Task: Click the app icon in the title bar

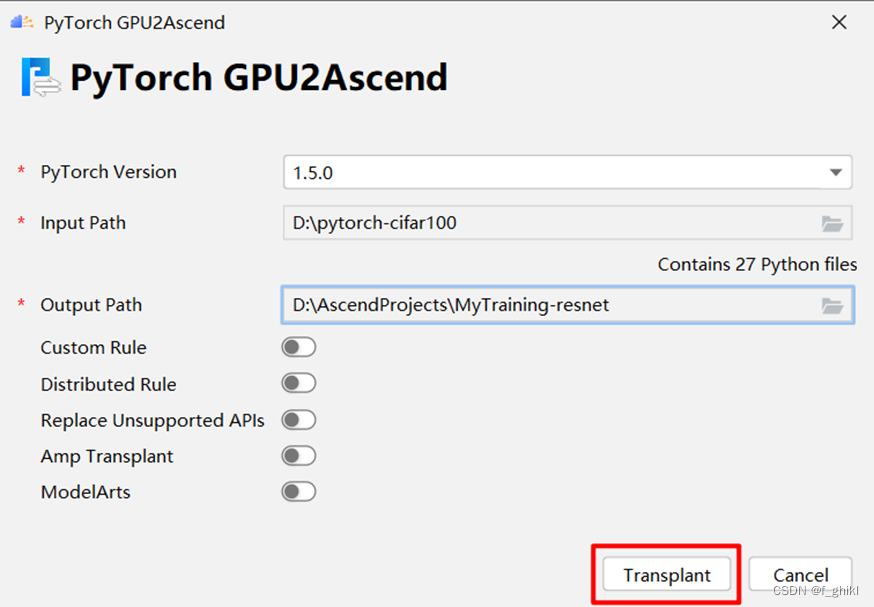Action: (x=21, y=20)
